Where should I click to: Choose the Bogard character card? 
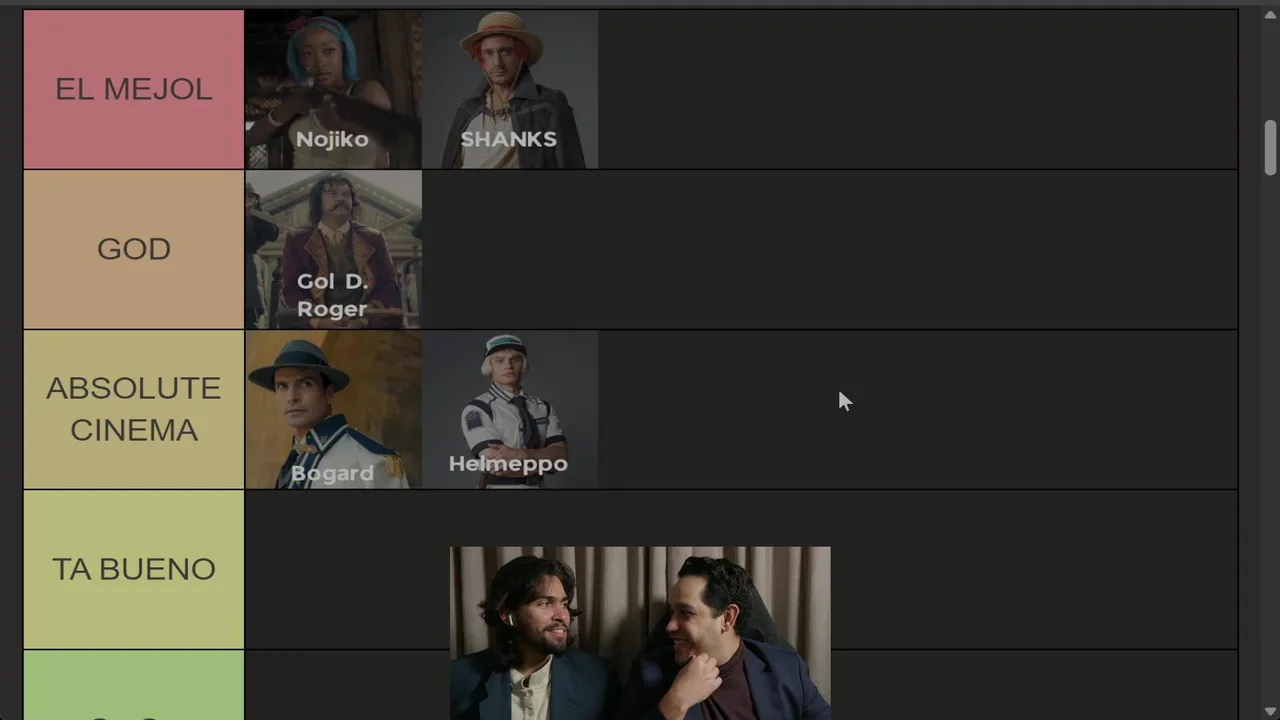(333, 409)
